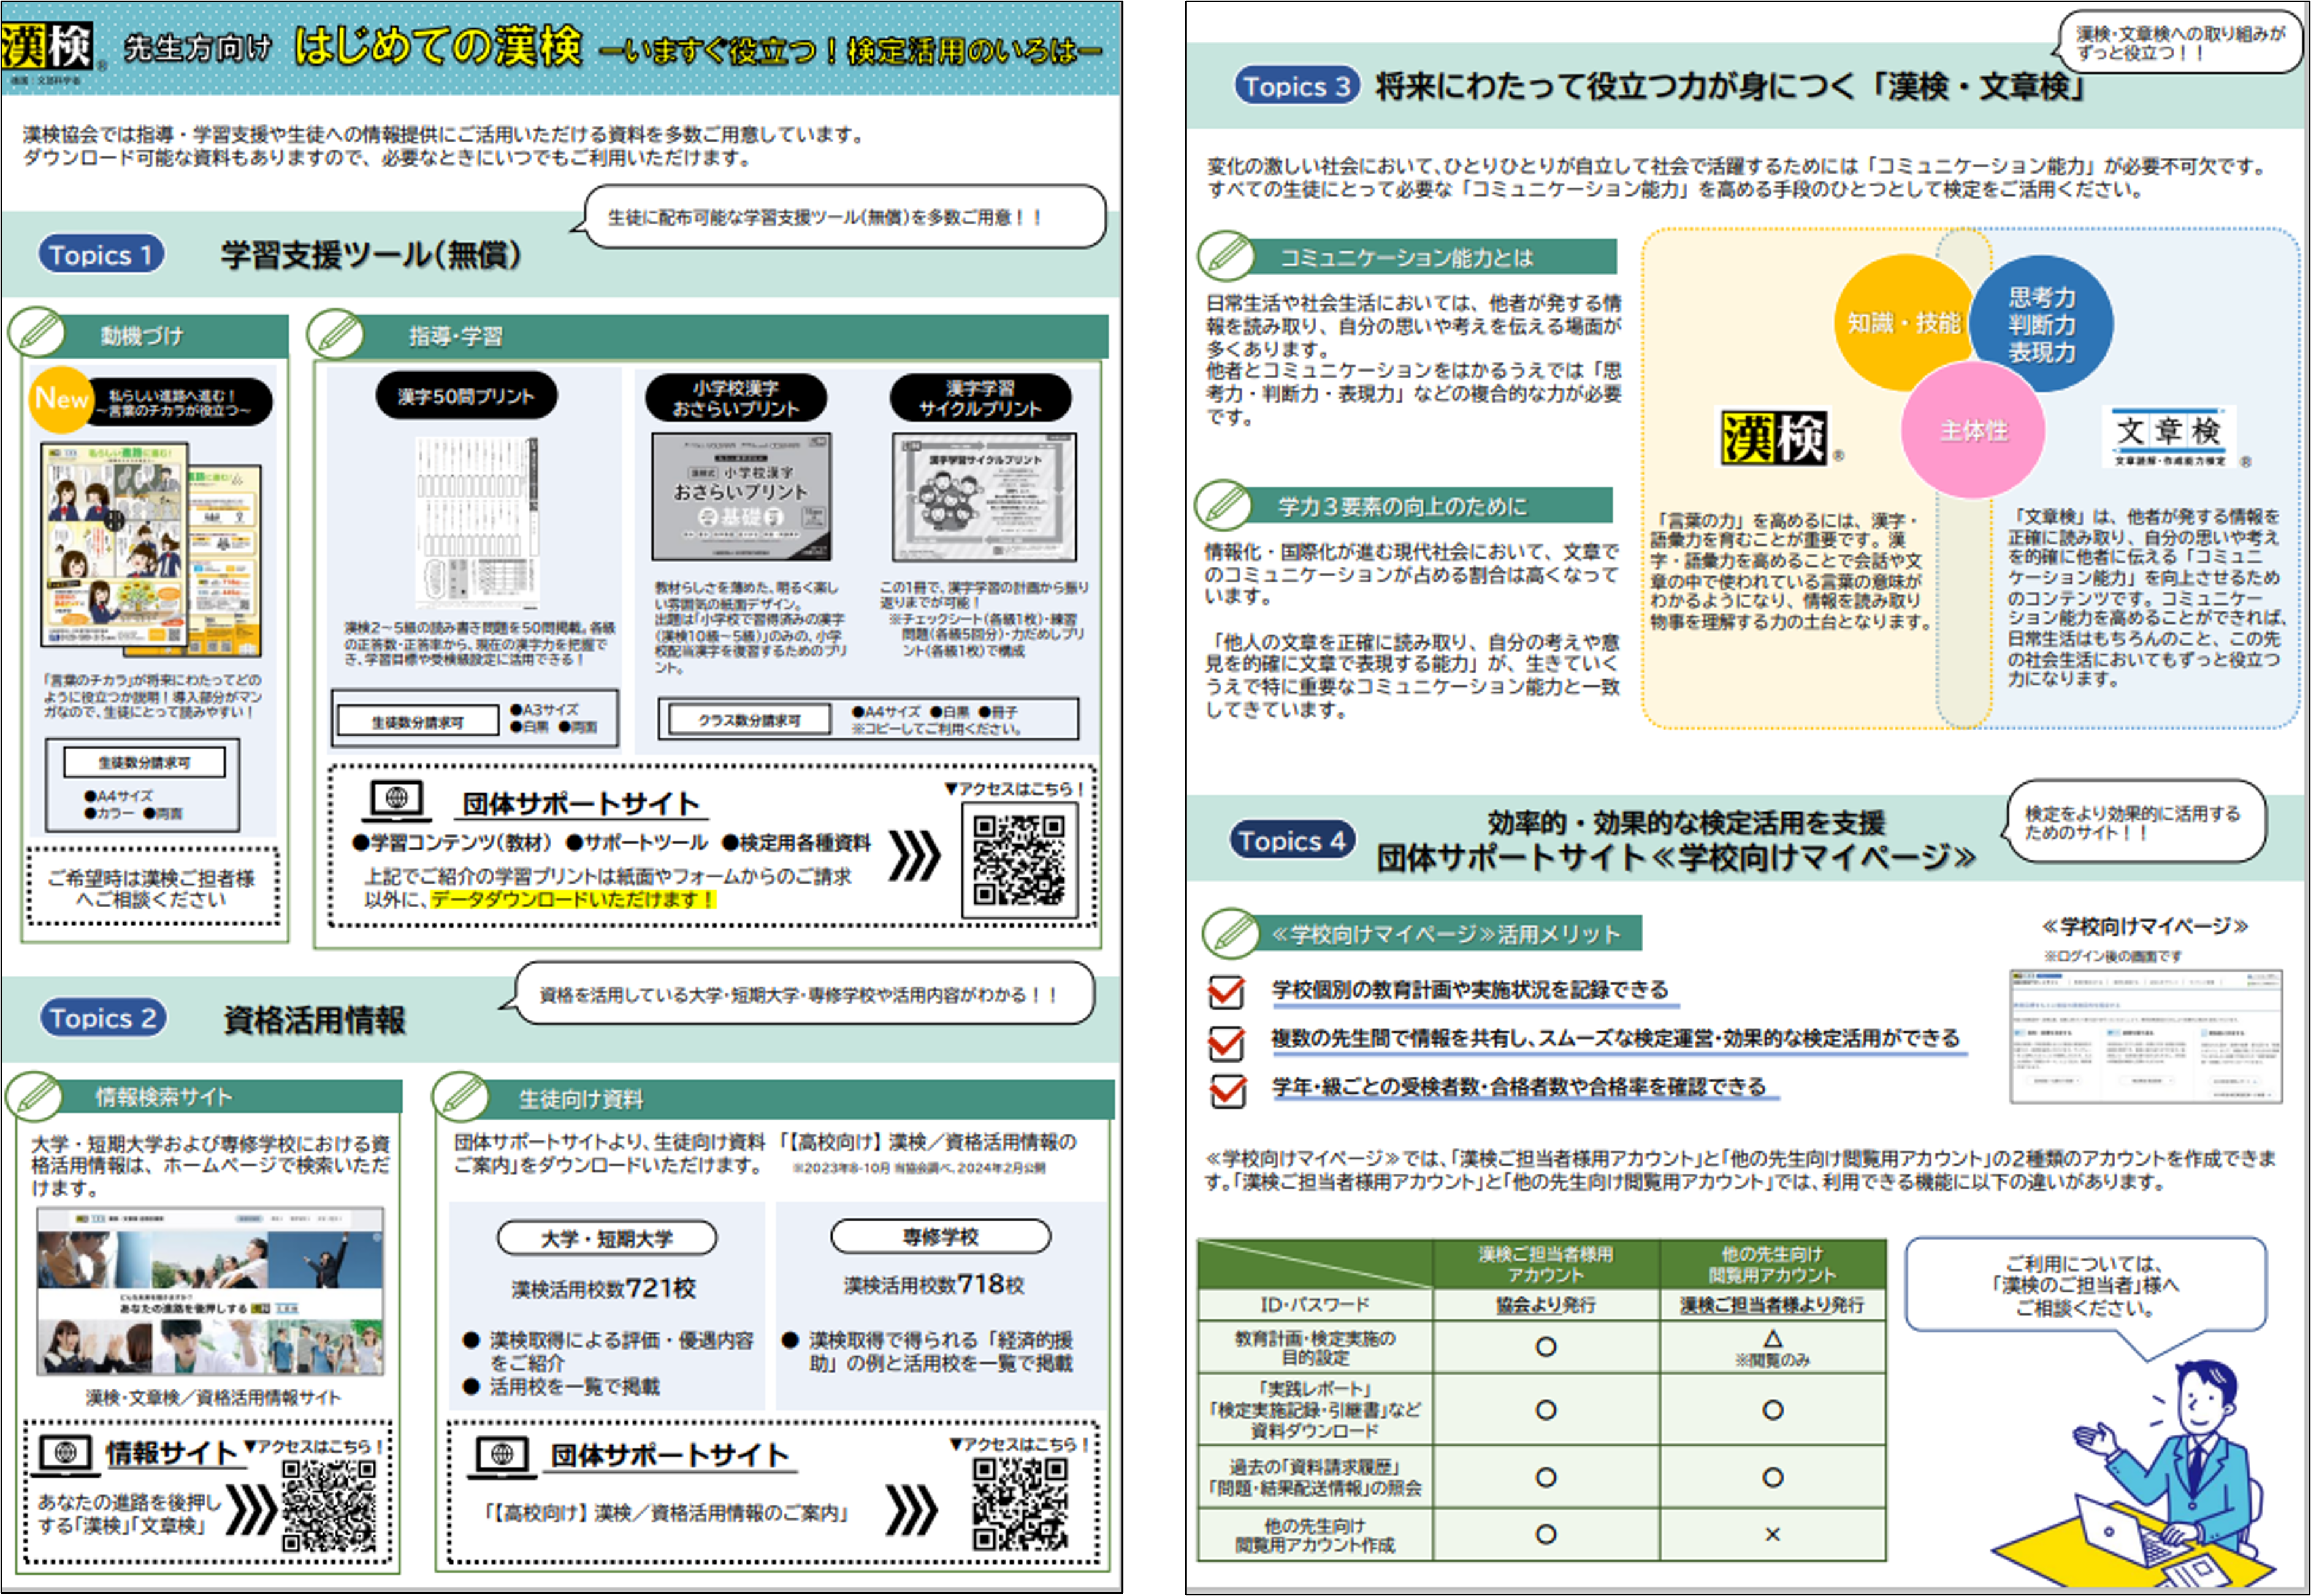The height and width of the screenshot is (1596, 2311).
Task: Click the × cell in the bottom table row
Action: (x=1772, y=1534)
